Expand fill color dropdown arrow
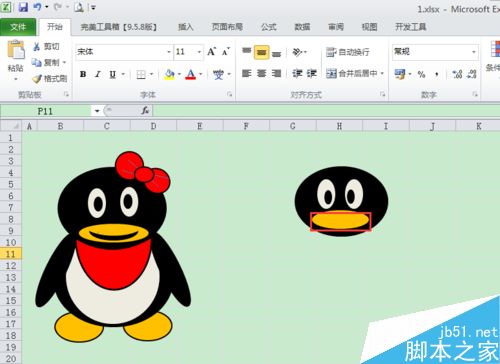The width and height of the screenshot is (500, 364). (x=179, y=74)
